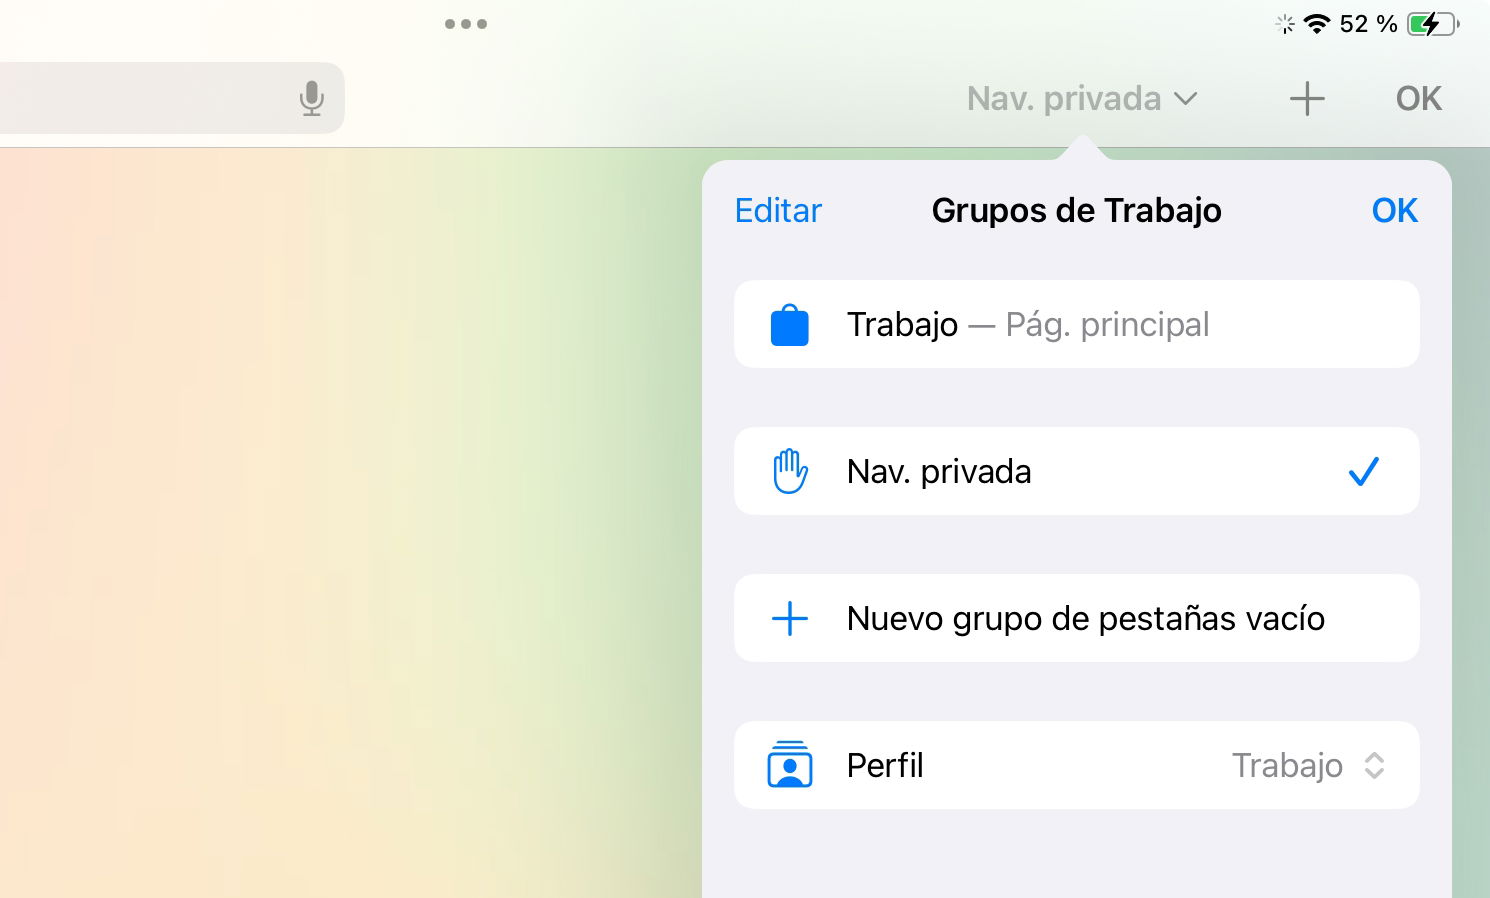Click up-down chevrons next to Trabajo profile

point(1374,765)
